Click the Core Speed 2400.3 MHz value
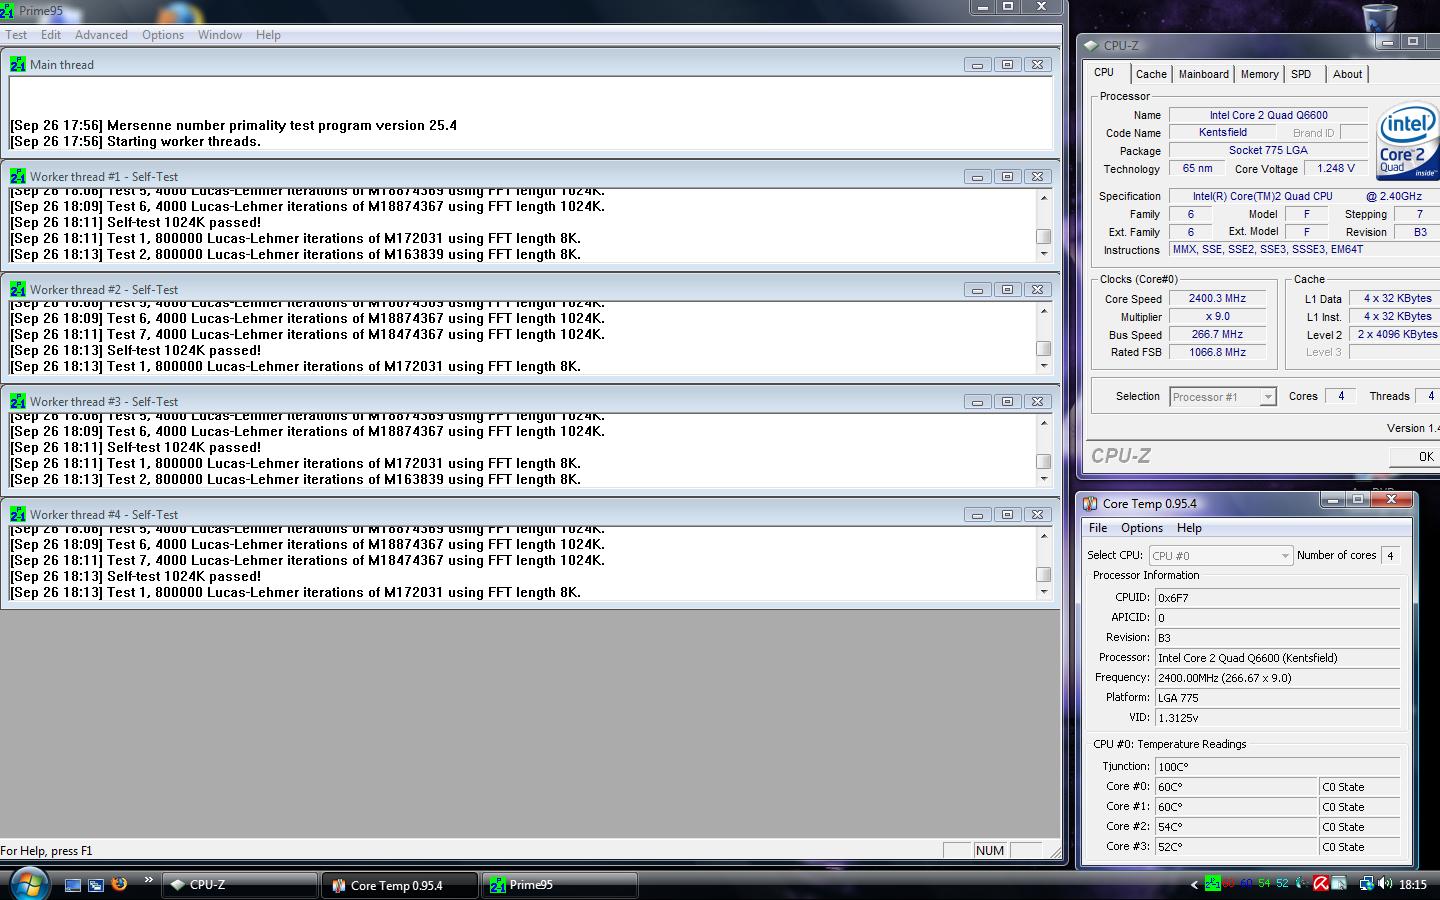 tap(1217, 298)
